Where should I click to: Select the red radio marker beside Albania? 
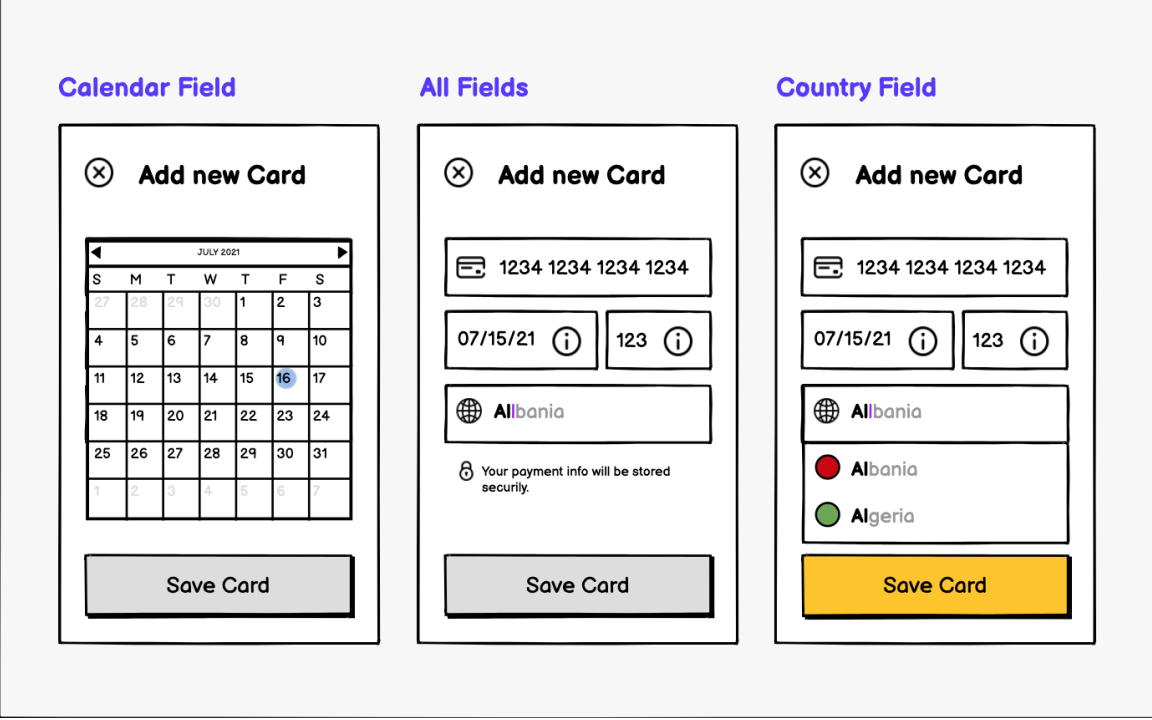[826, 467]
